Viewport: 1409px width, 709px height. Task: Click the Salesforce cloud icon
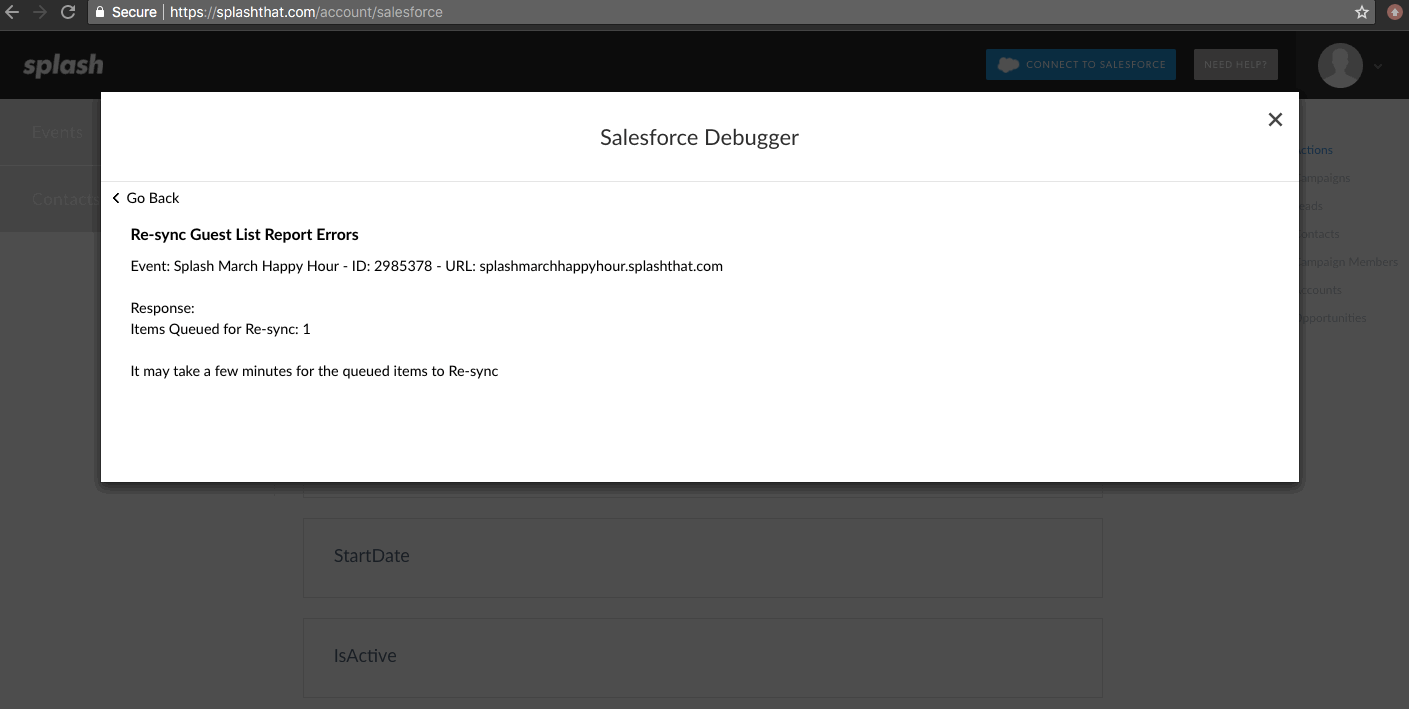click(x=1008, y=65)
